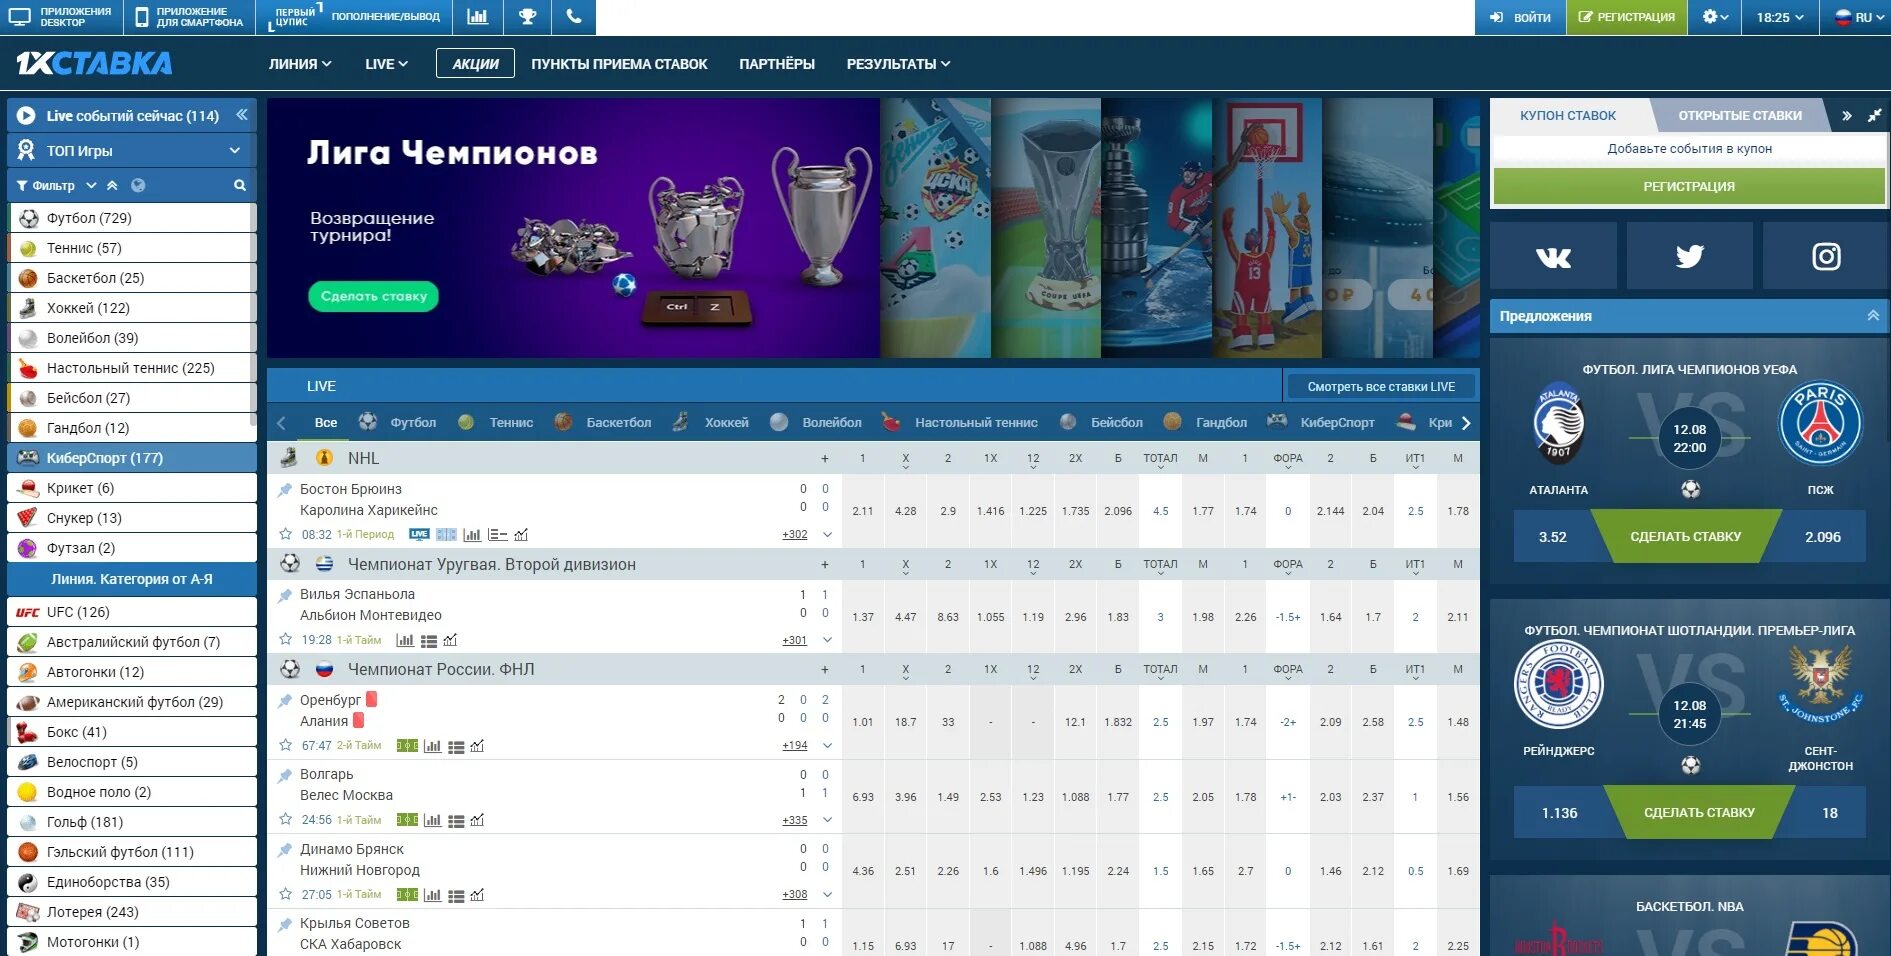
Task: Open Пункты приема ставок page
Action: (x=619, y=64)
